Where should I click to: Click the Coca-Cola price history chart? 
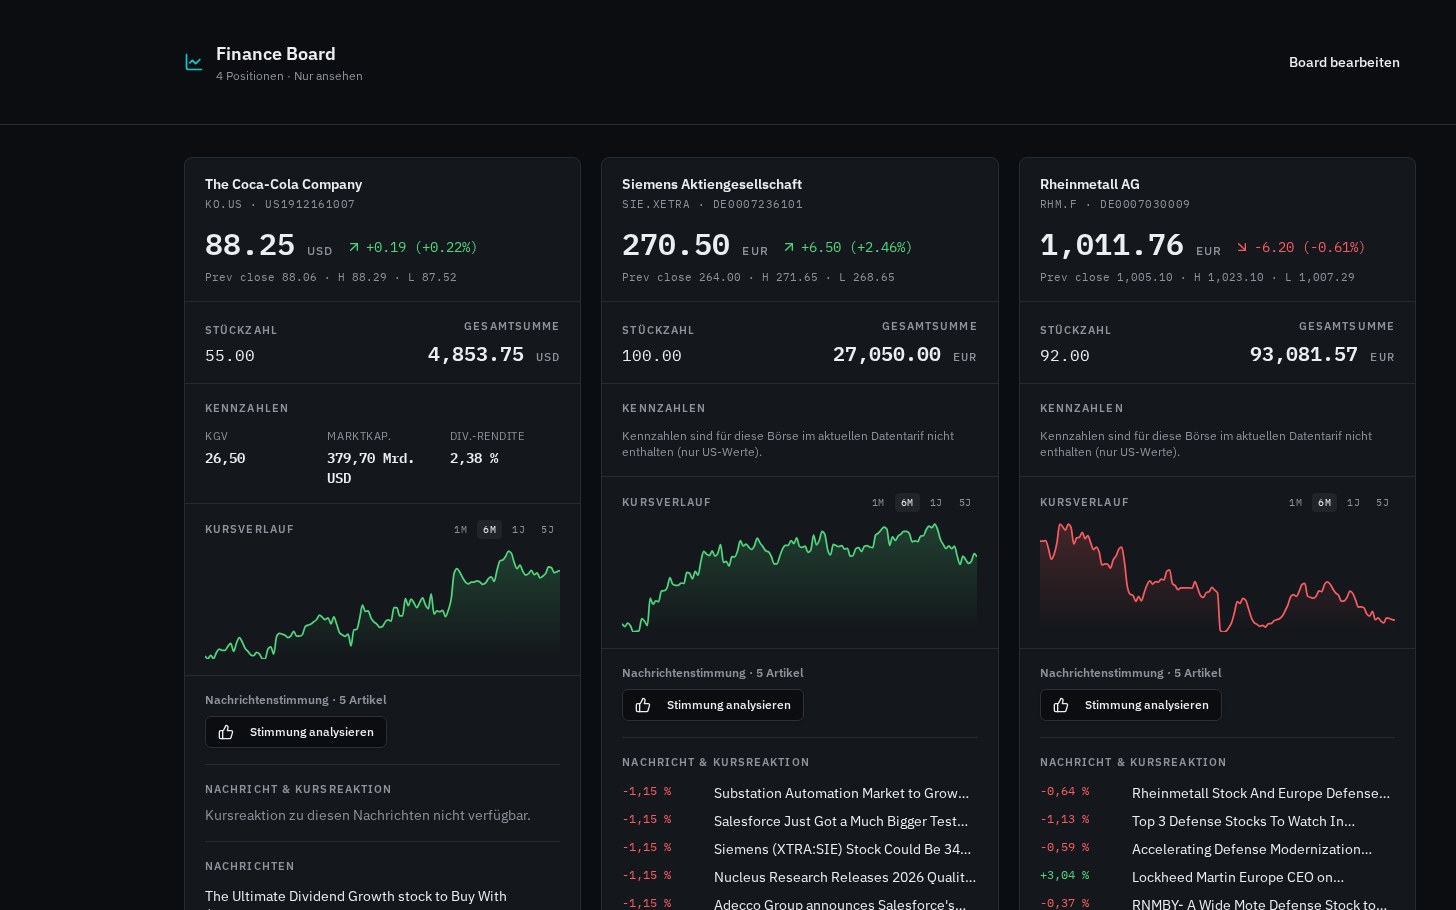382,603
